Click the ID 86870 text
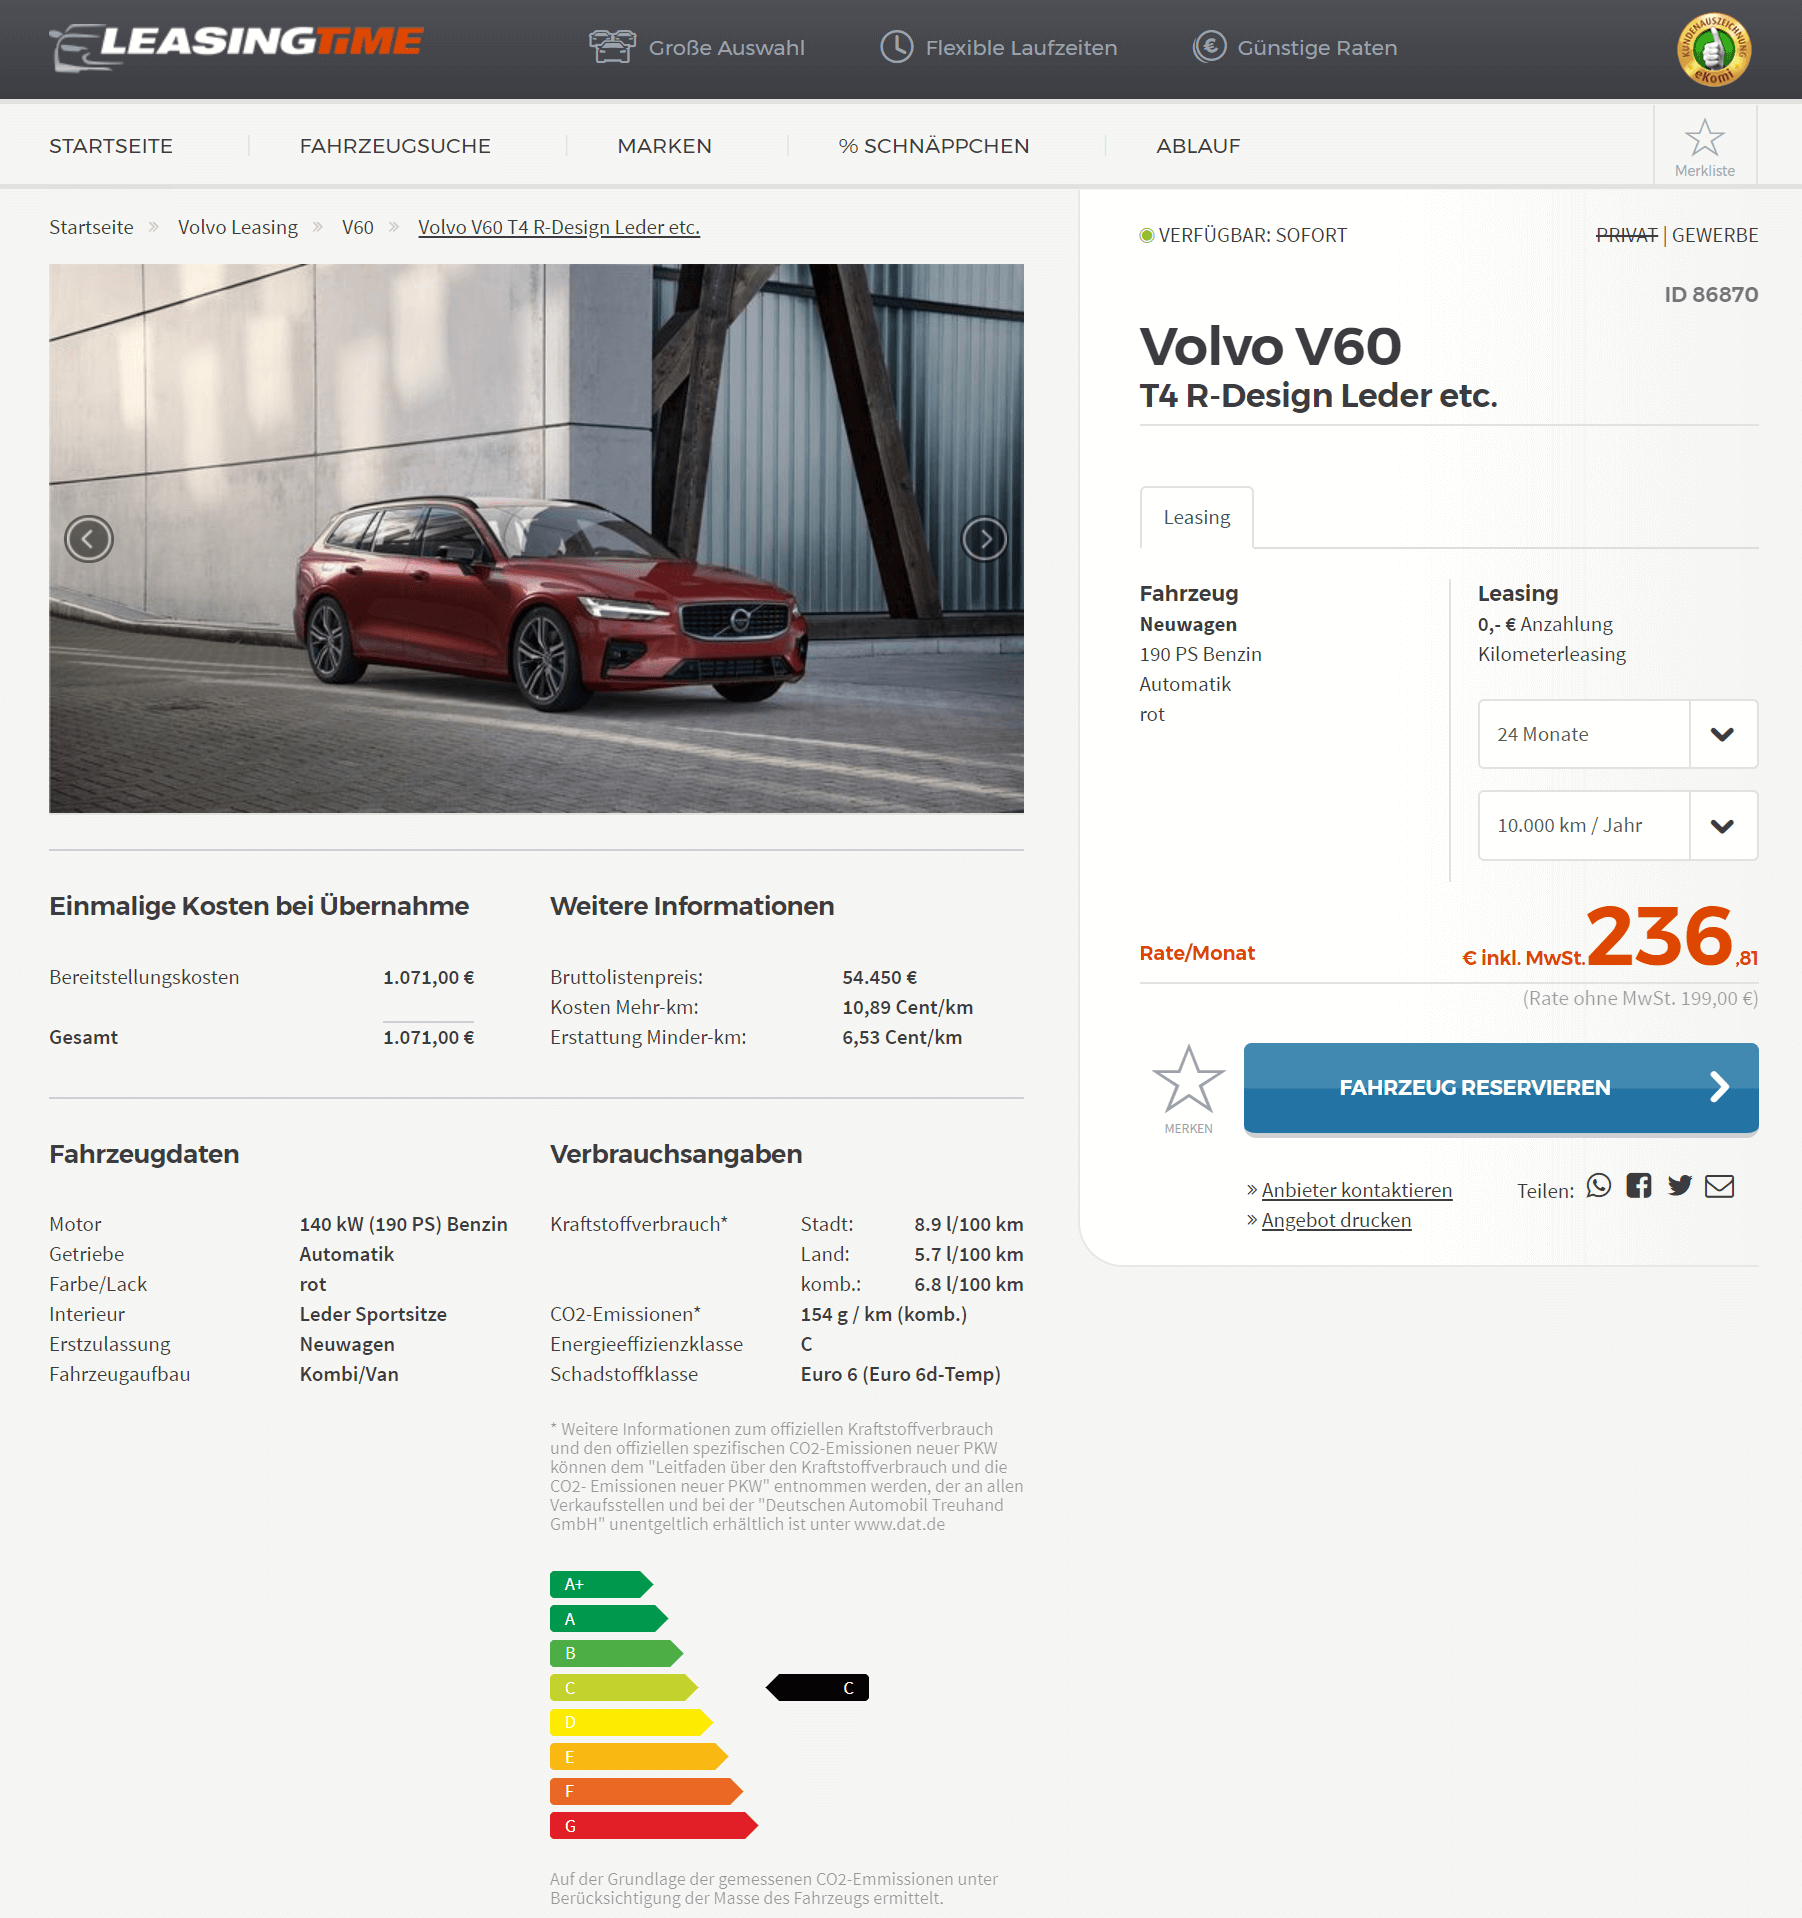The height and width of the screenshot is (1918, 1802). click(1710, 295)
